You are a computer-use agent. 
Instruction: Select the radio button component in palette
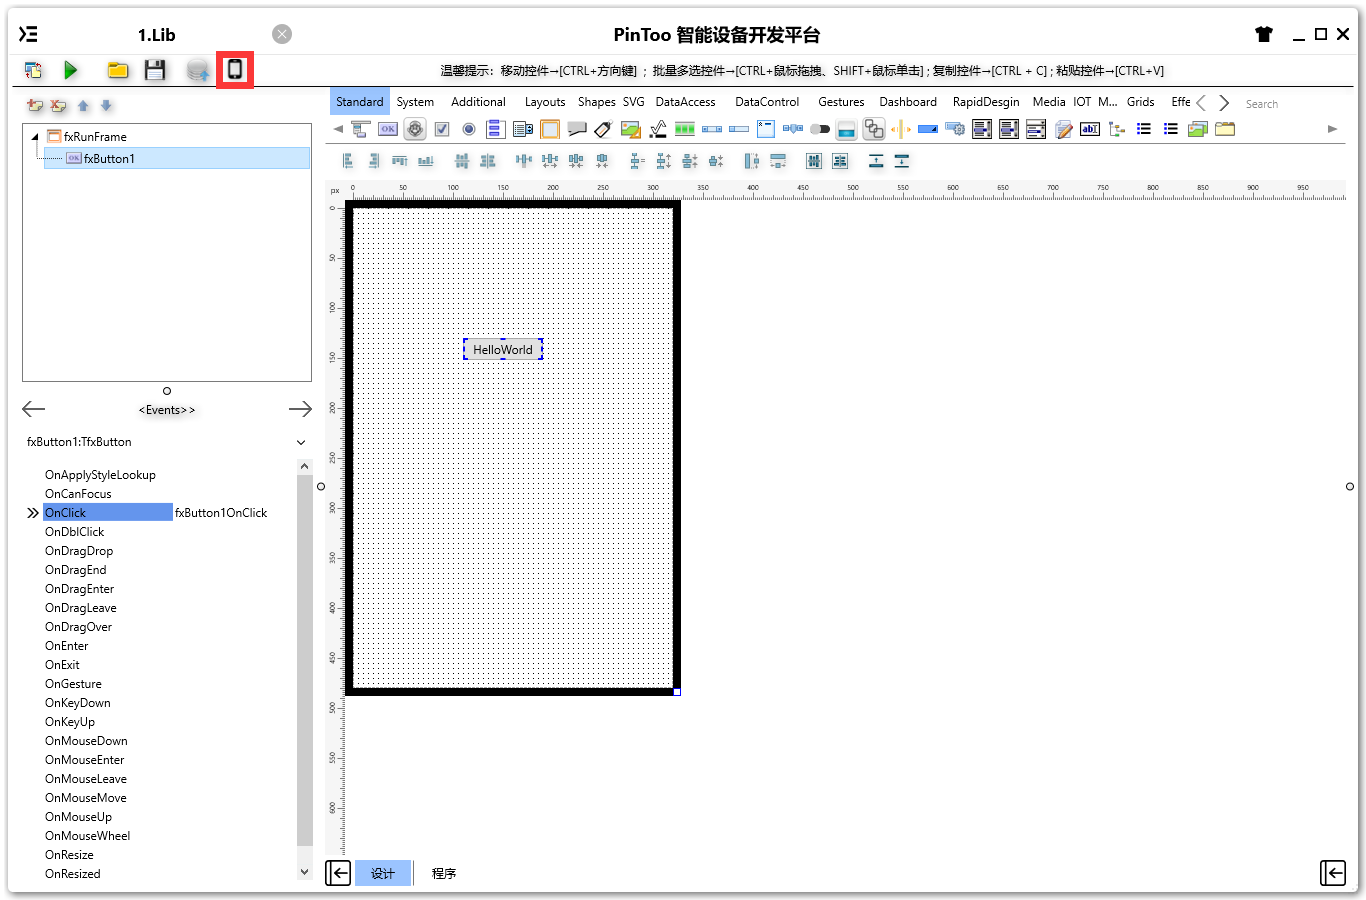pyautogui.click(x=469, y=129)
